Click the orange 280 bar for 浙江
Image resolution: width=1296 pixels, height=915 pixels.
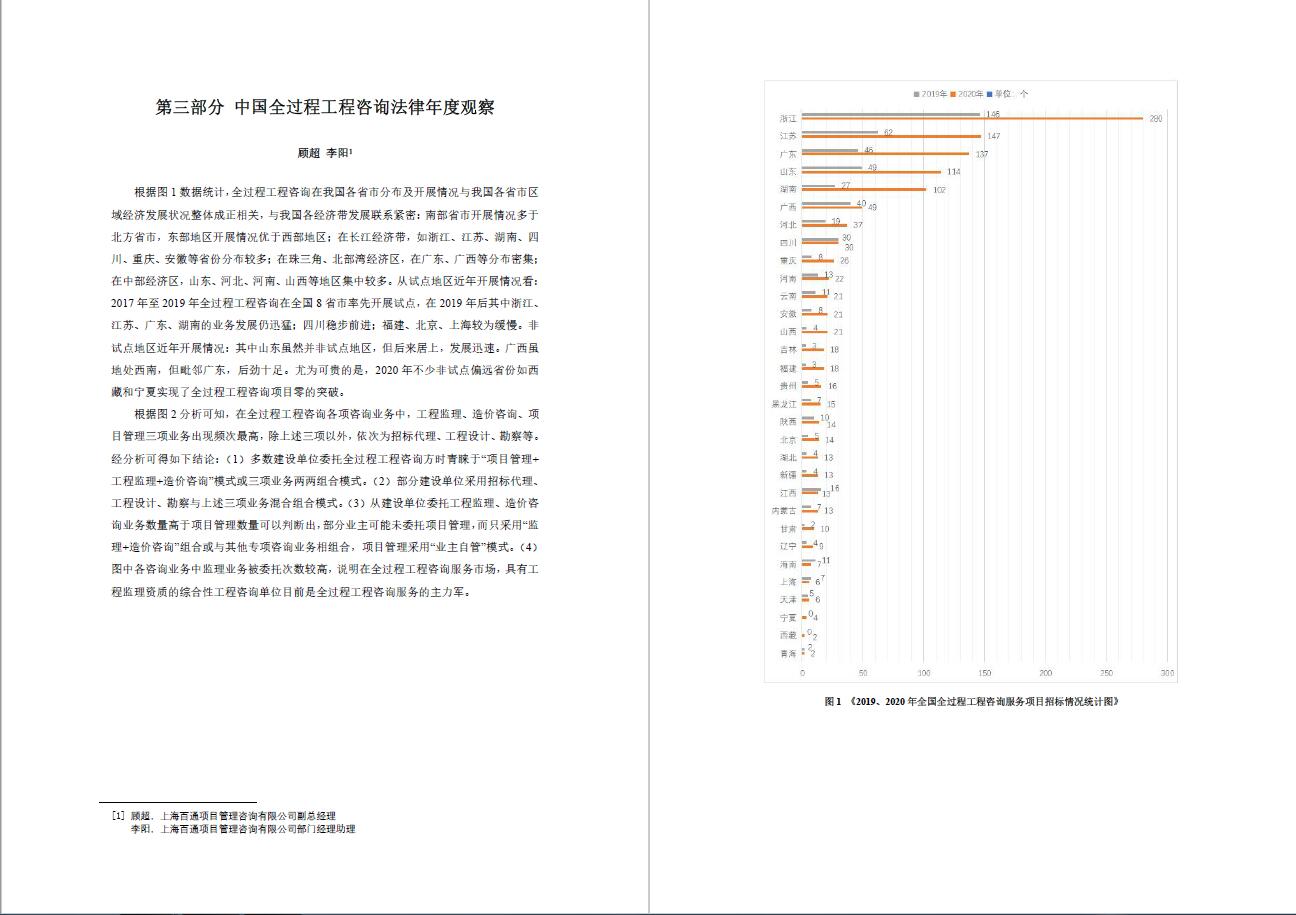pos(970,119)
